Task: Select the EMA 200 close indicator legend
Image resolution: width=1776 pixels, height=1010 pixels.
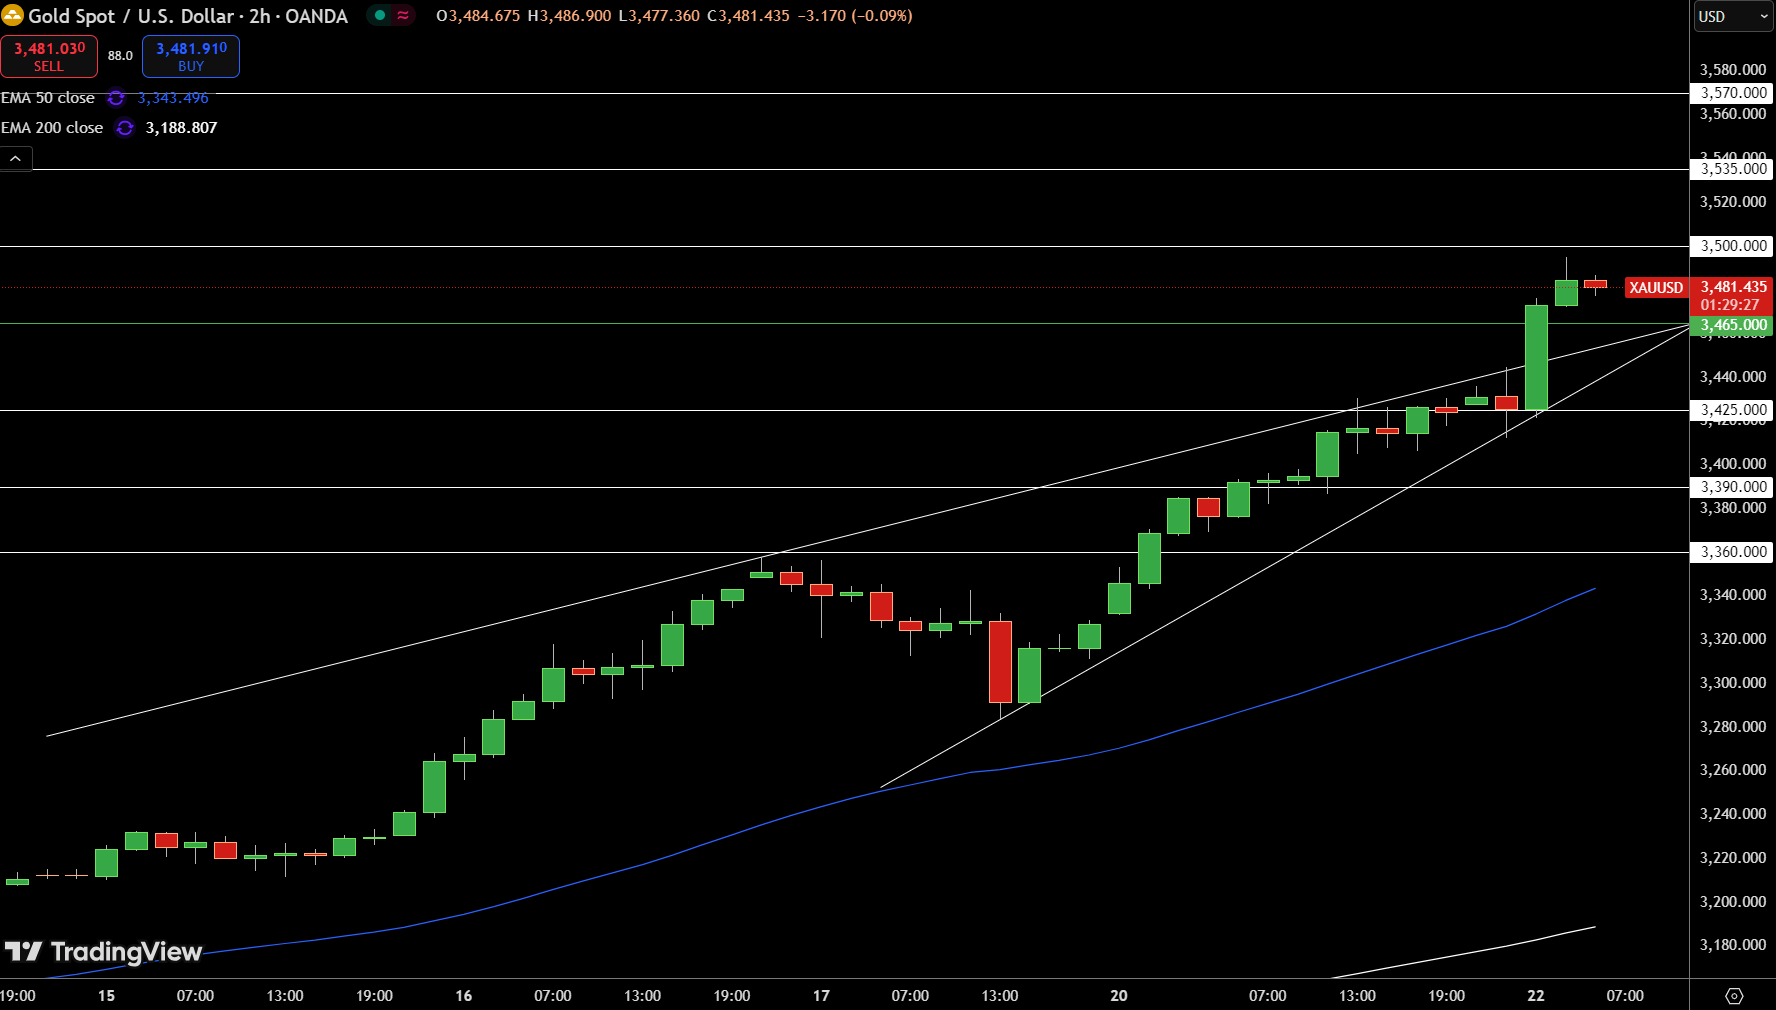Action: (52, 128)
